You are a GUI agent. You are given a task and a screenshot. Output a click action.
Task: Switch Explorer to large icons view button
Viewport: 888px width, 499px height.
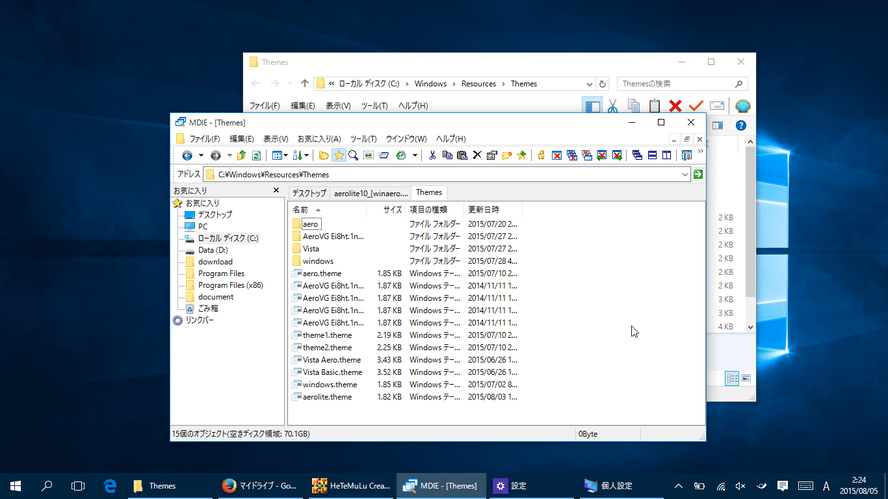tap(746, 378)
